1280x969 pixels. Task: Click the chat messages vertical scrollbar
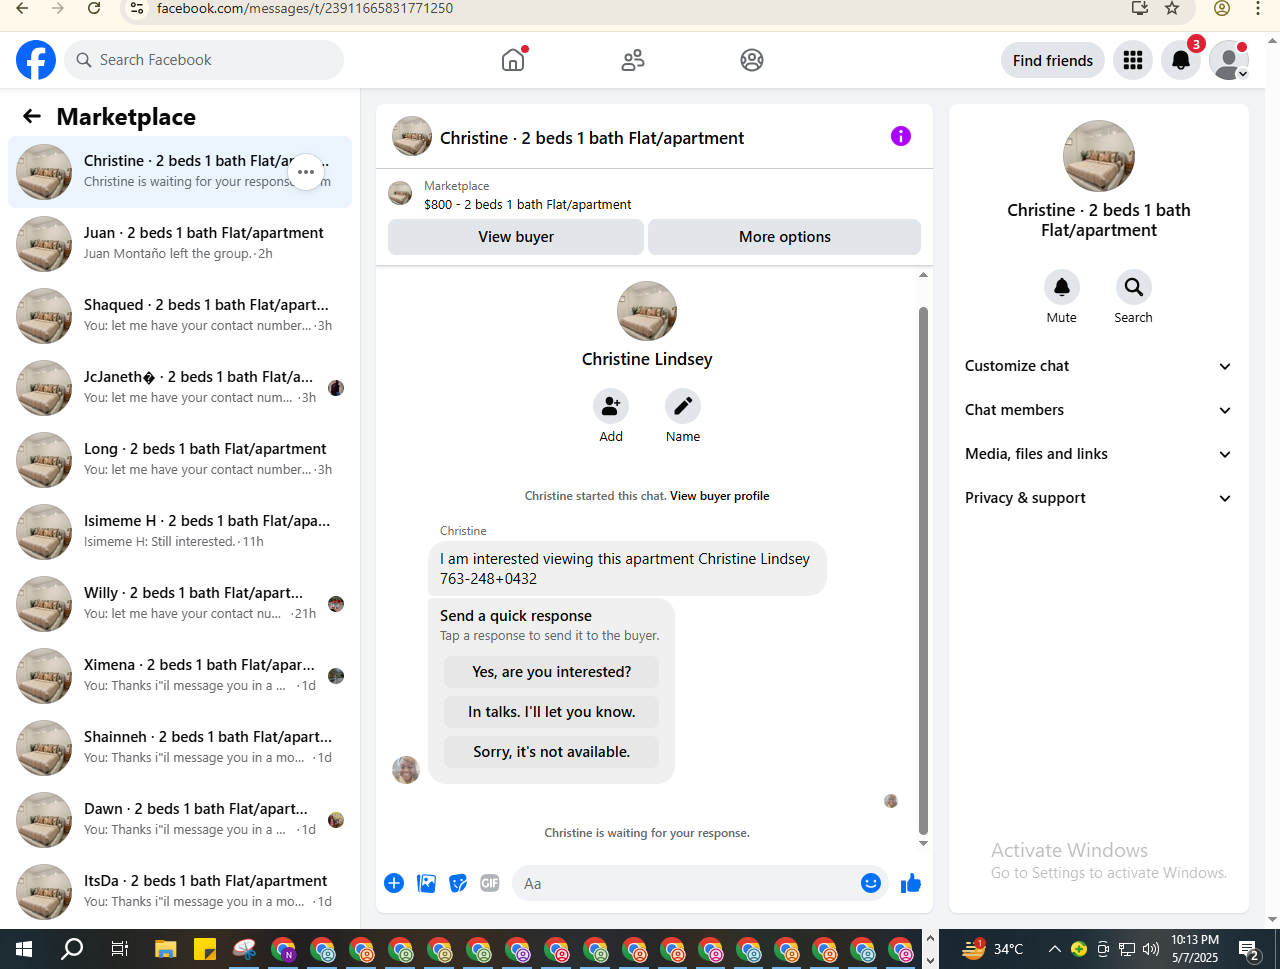(x=923, y=570)
